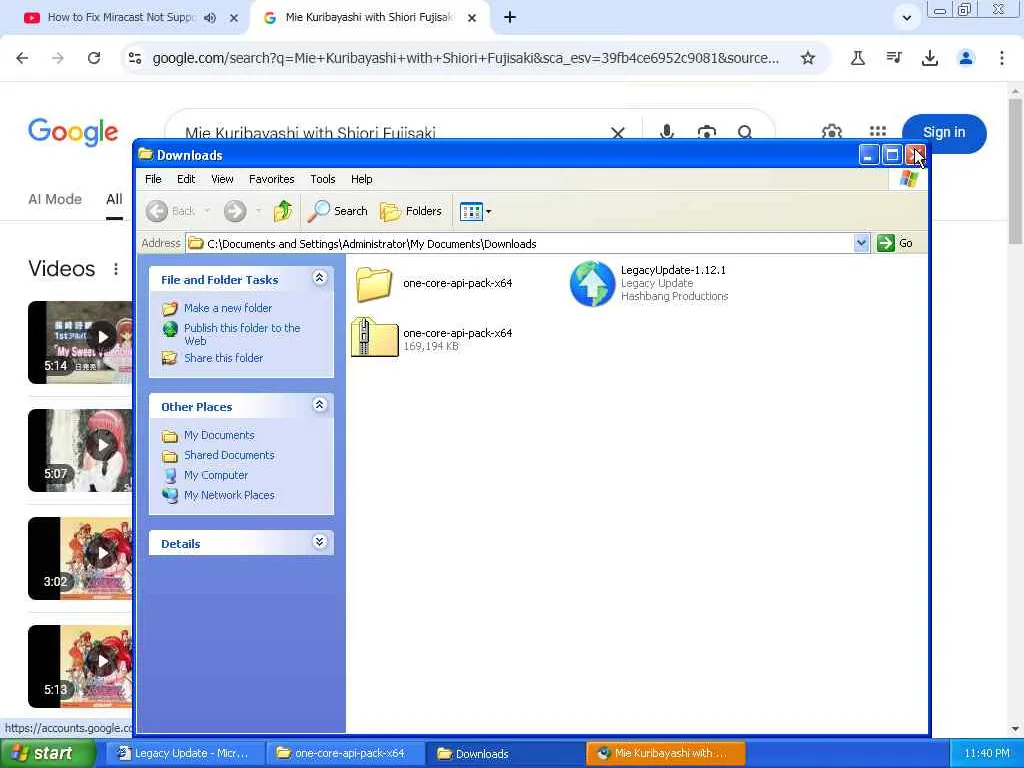Bookmark this page with the star icon
Screen dimensions: 1024x768
[x=808, y=58]
